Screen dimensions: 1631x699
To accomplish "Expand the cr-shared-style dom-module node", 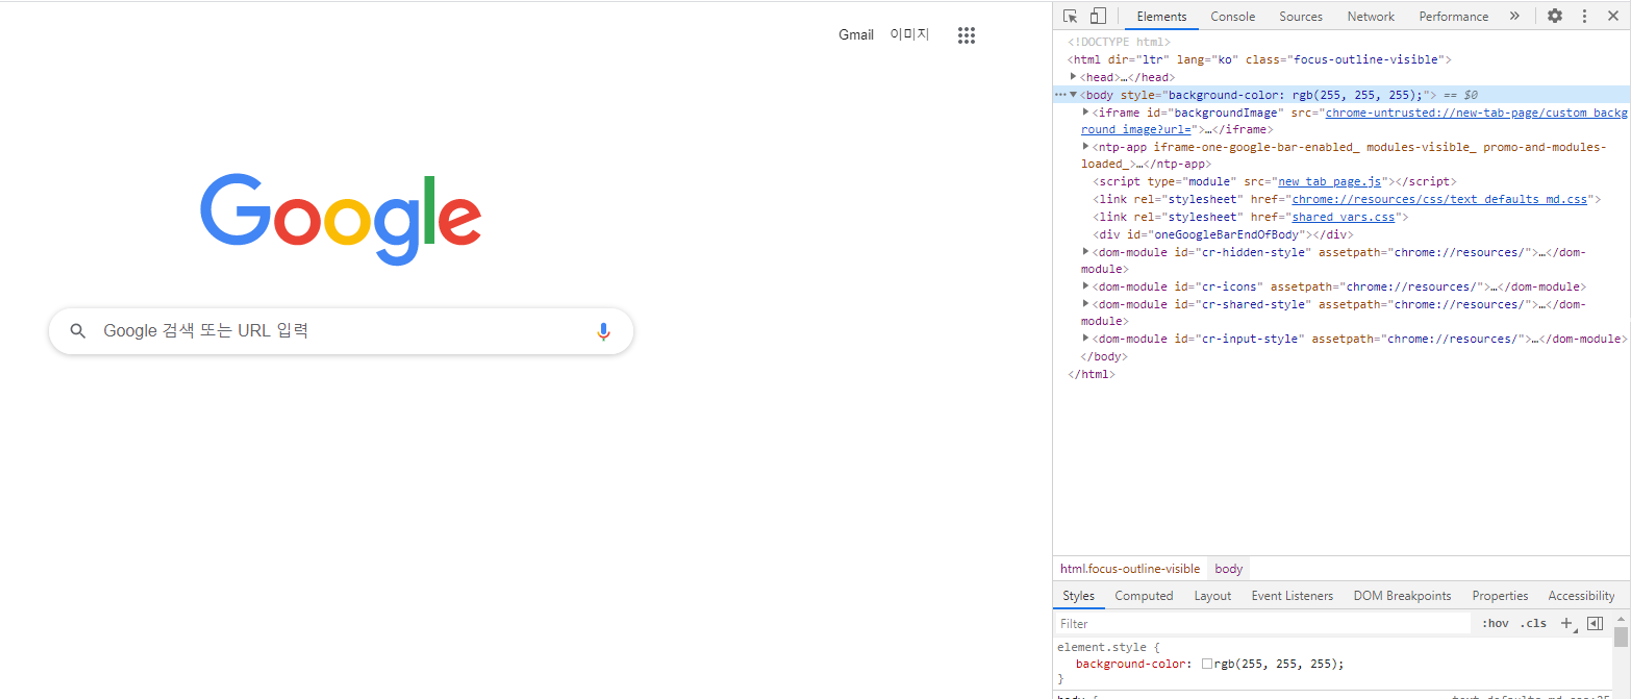I will [x=1086, y=304].
